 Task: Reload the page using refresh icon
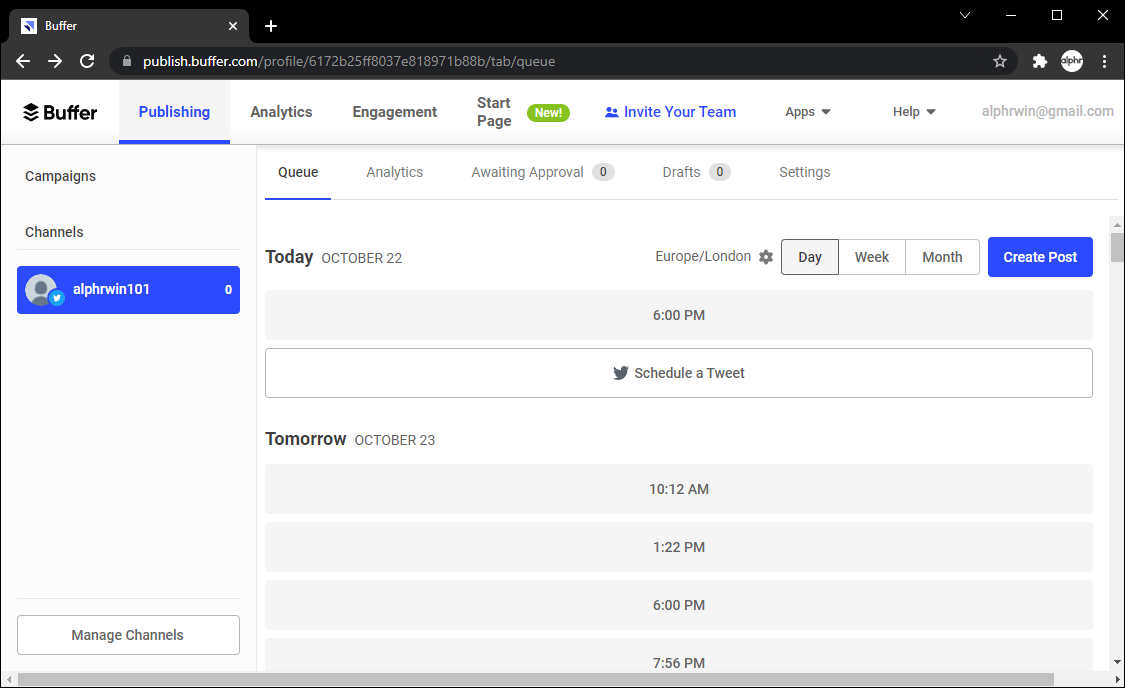[87, 61]
